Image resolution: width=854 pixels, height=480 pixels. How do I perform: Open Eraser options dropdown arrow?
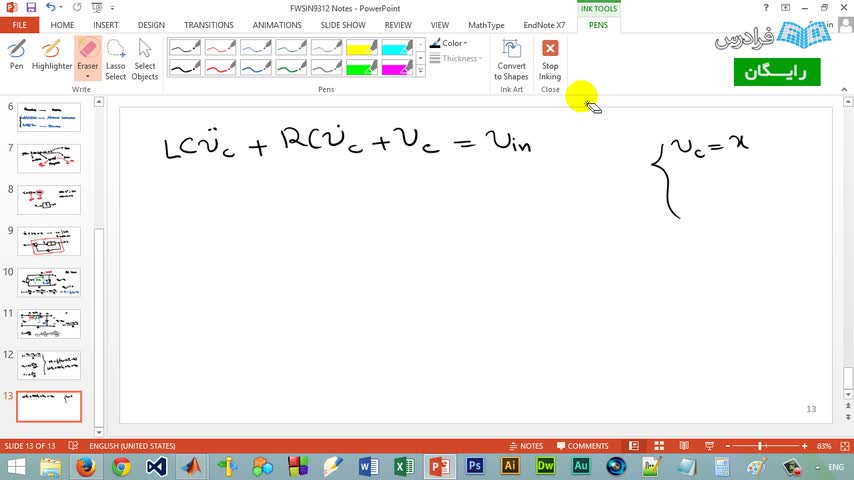click(87, 76)
